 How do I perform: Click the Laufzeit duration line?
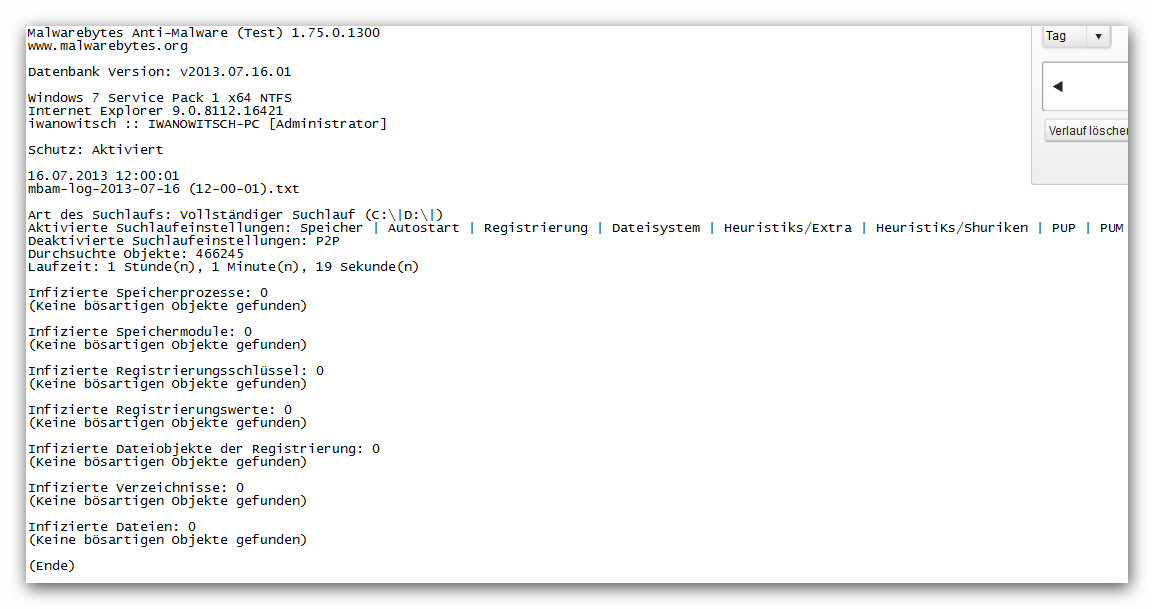coord(223,267)
